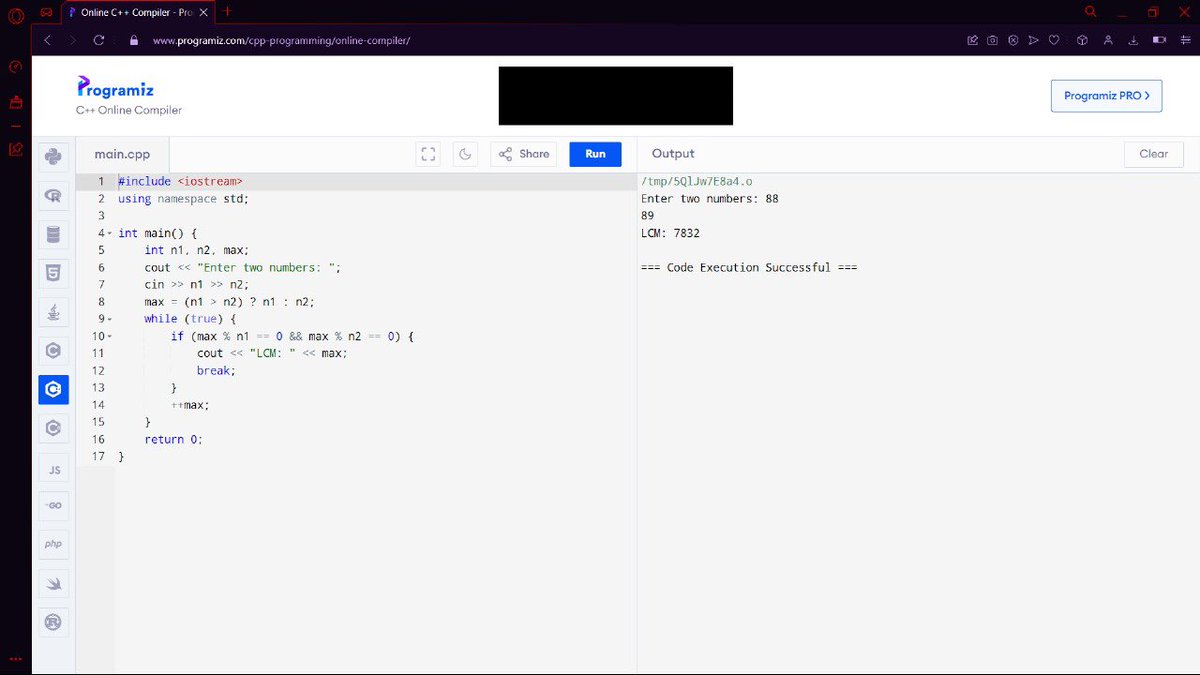Click the highlighted C++ compiler icon
1200x675 pixels.
coord(54,390)
